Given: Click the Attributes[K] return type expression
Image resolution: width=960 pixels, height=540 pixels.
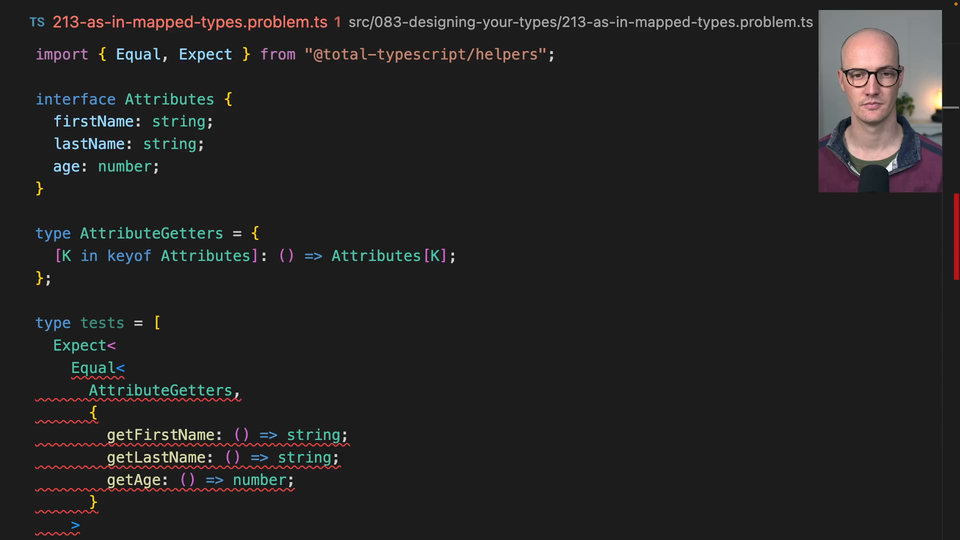Looking at the screenshot, I should coord(388,256).
